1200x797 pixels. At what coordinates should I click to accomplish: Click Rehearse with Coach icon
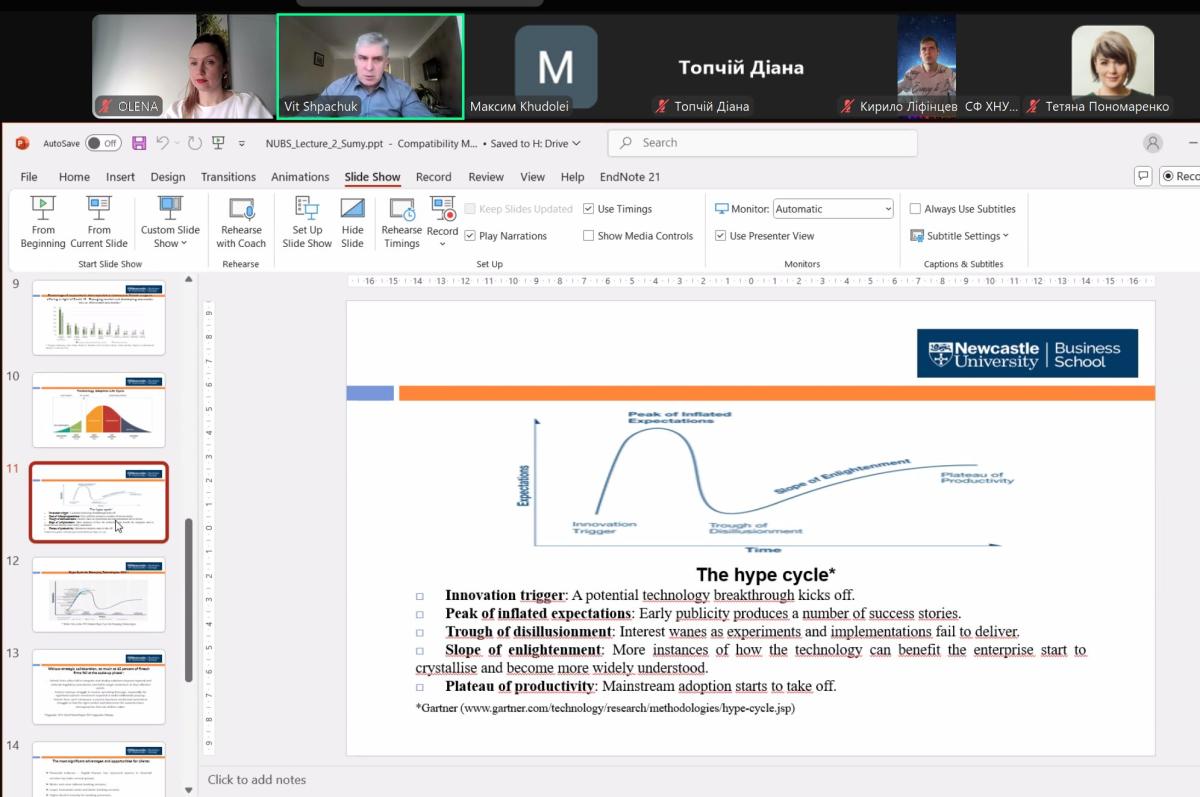coord(241,221)
